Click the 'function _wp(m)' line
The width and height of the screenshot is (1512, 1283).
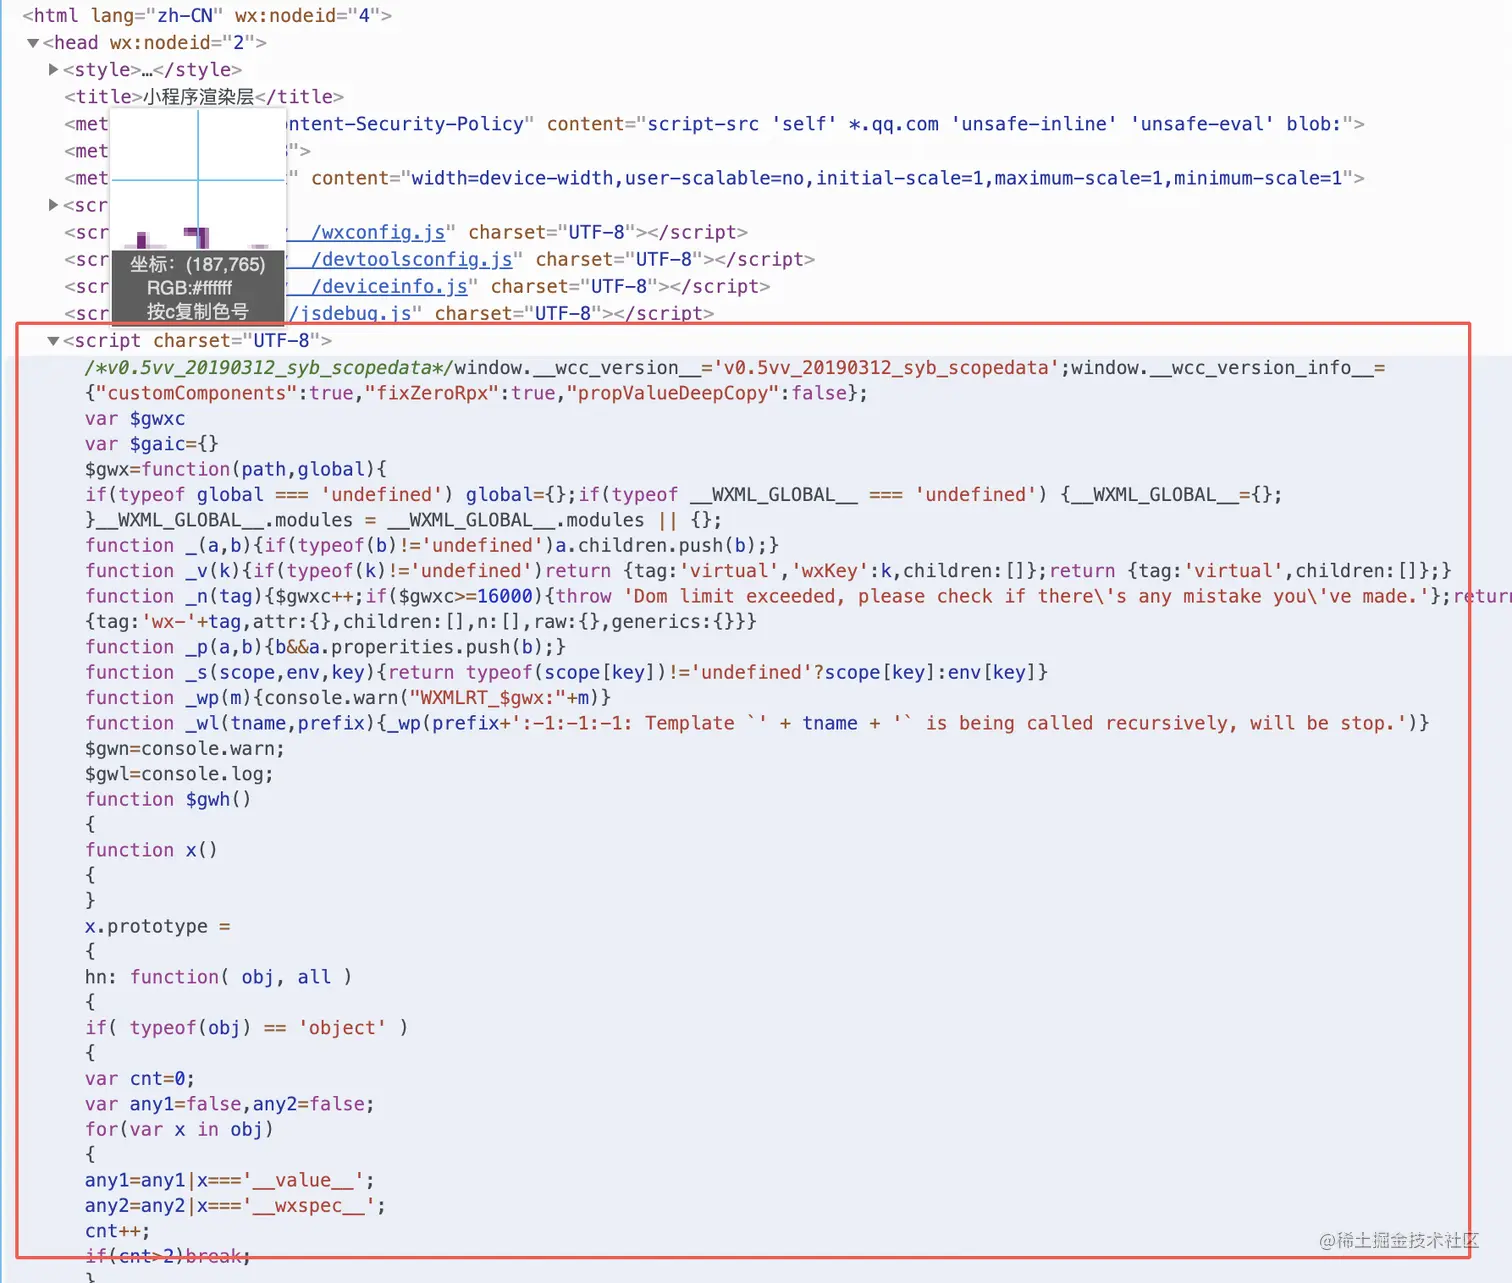348,698
